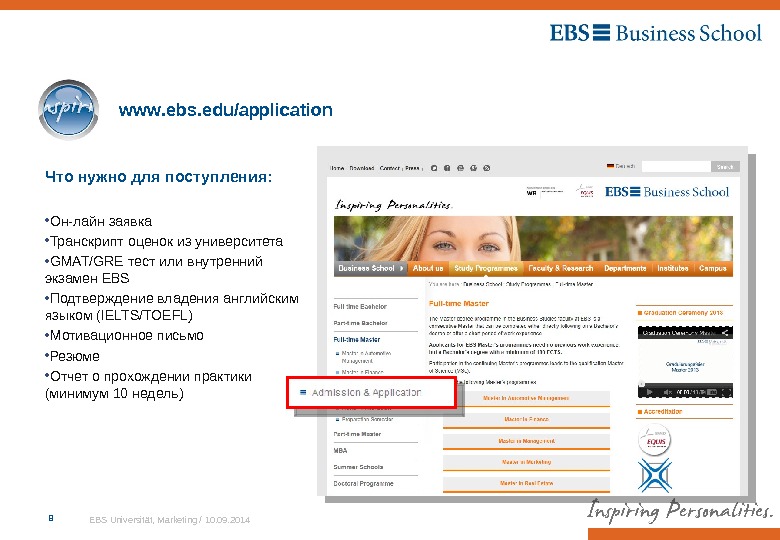Open the About us tab
Screen dimensions: 780x540
428,268
